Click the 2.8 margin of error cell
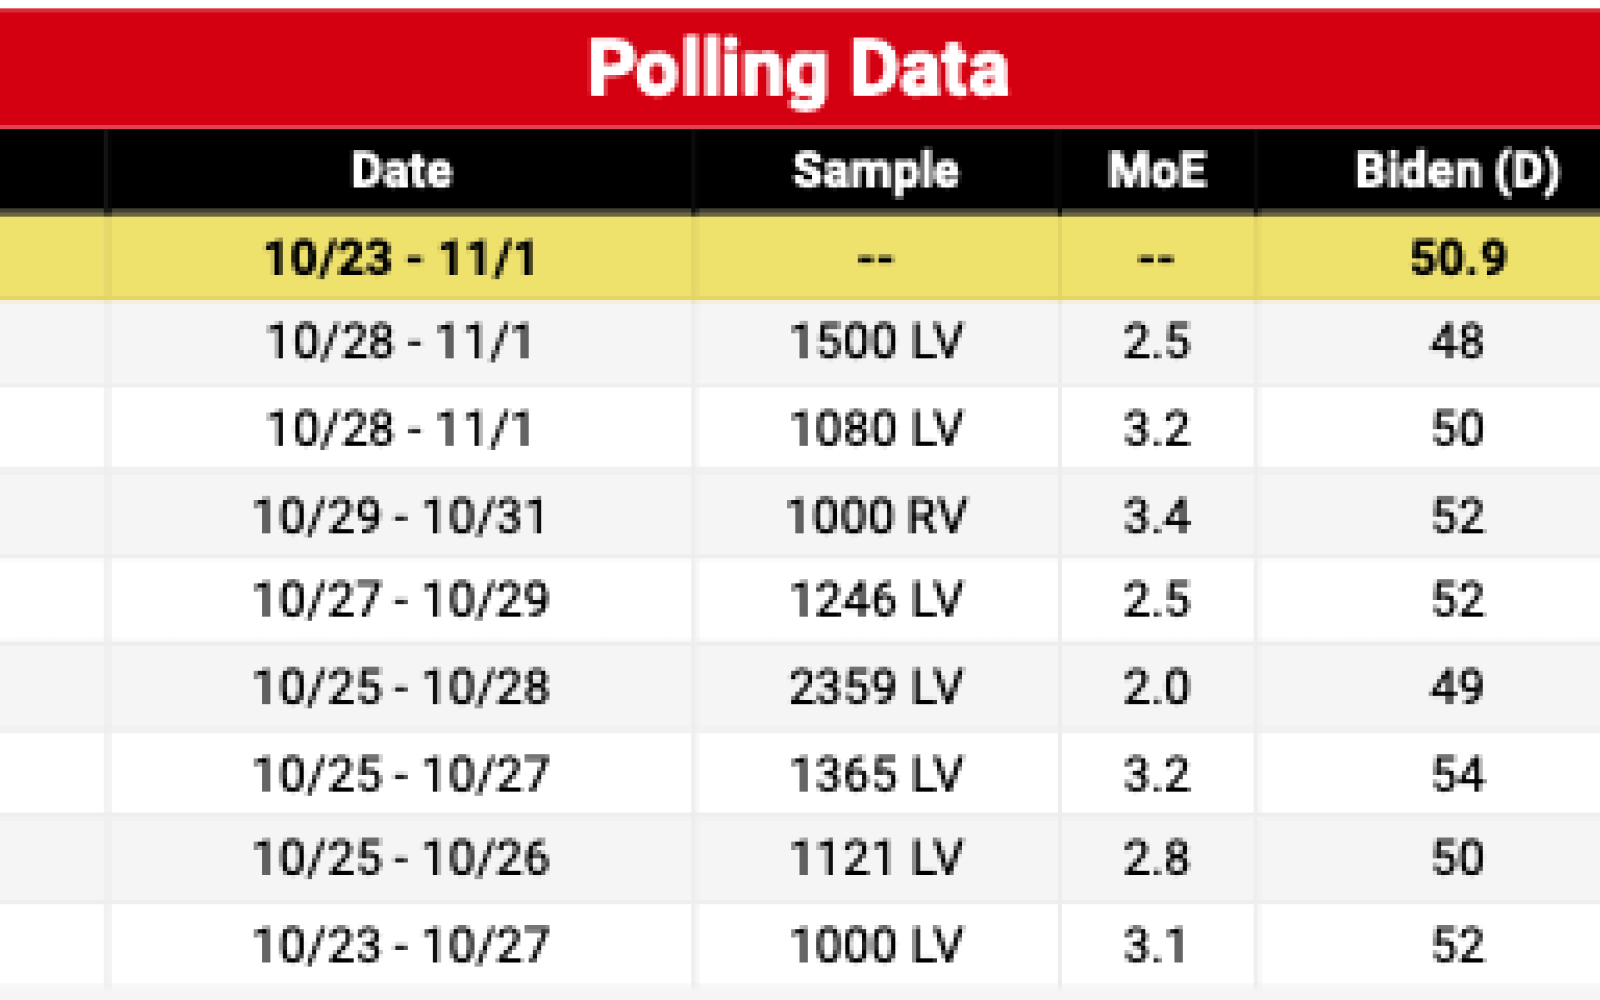The width and height of the screenshot is (1600, 1000). click(1157, 858)
